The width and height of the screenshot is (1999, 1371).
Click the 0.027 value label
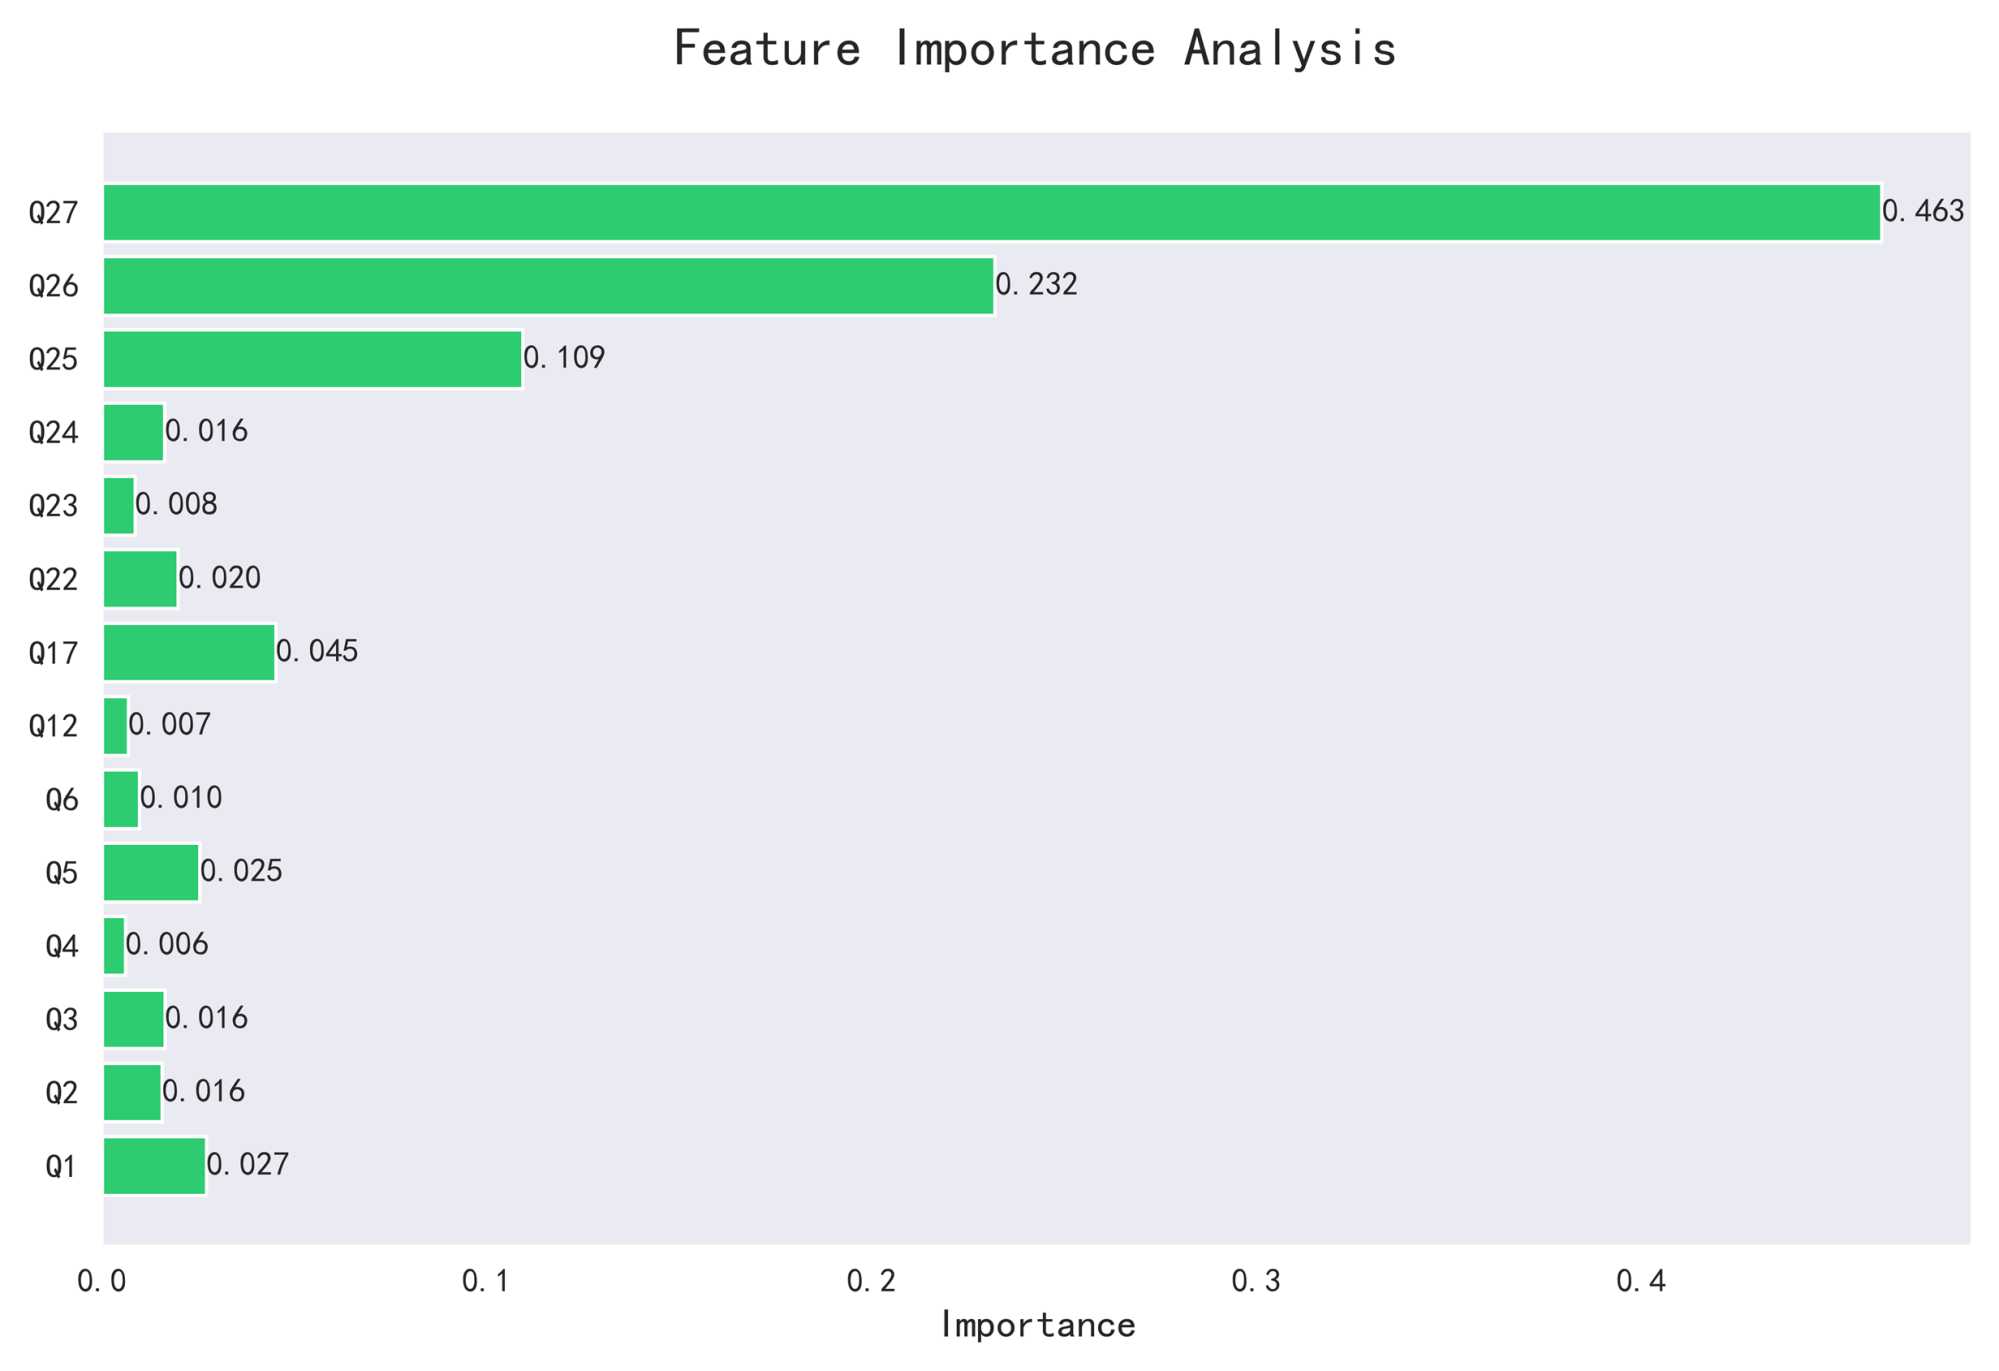point(248,1165)
